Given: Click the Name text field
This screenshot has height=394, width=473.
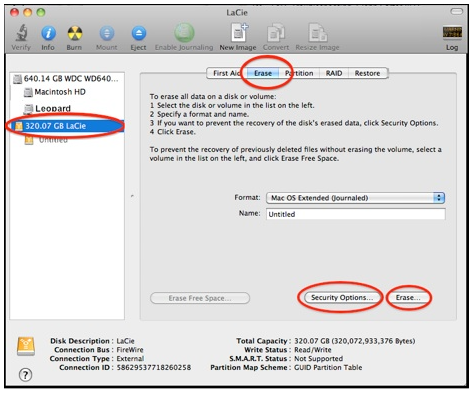Looking at the screenshot, I should click(x=355, y=214).
